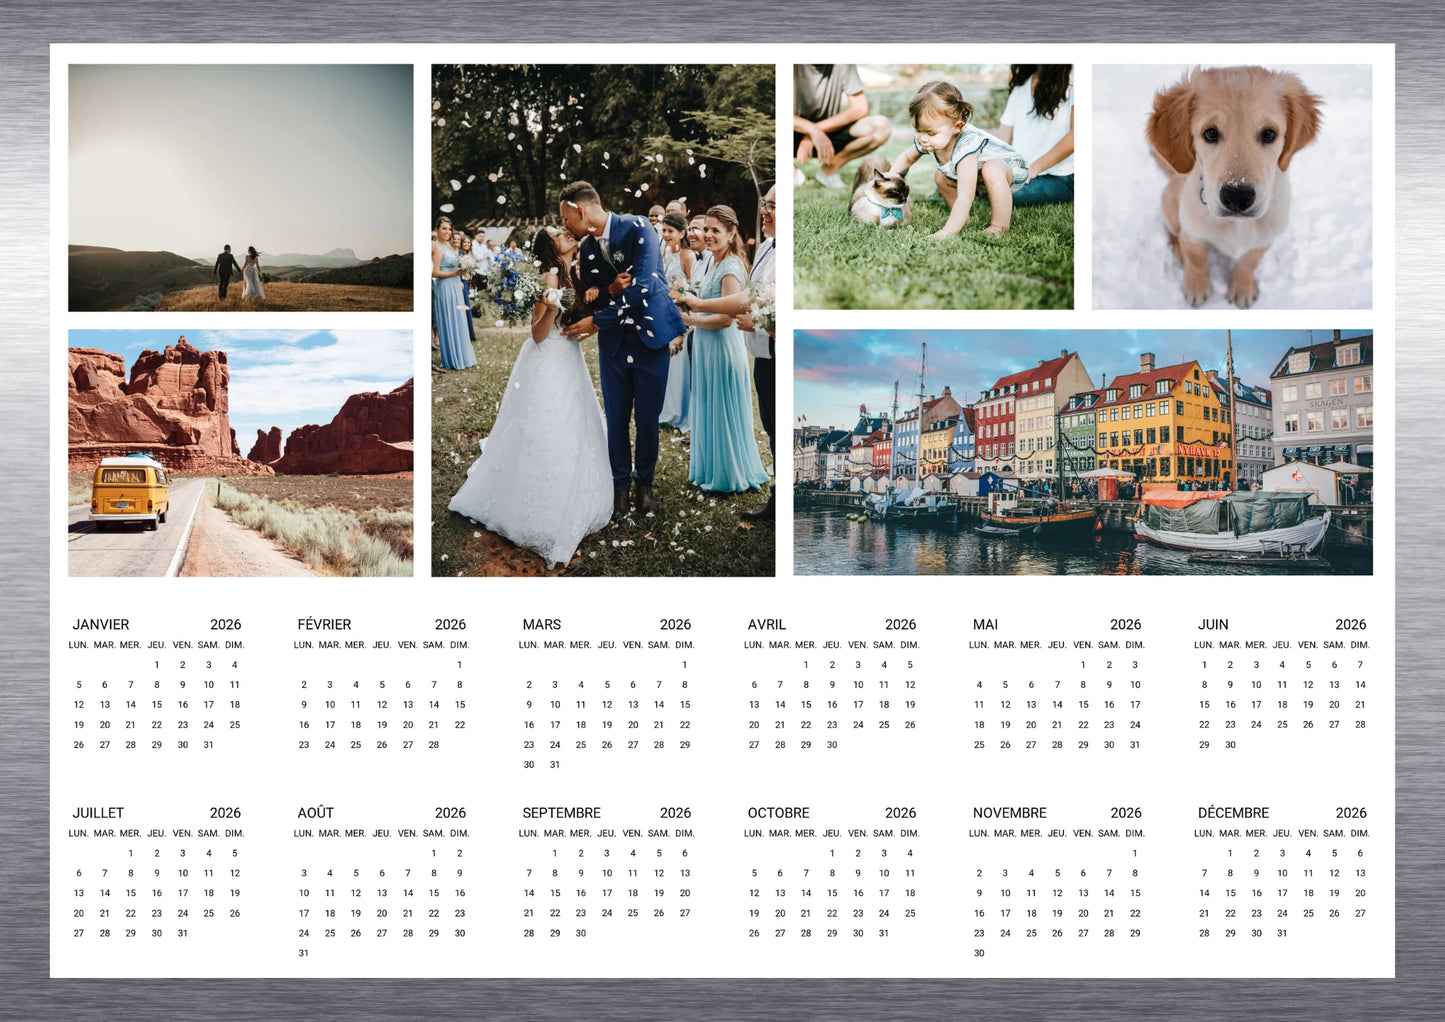Click date 31 in the MAI calendar
This screenshot has width=1445, height=1022.
1135,745
